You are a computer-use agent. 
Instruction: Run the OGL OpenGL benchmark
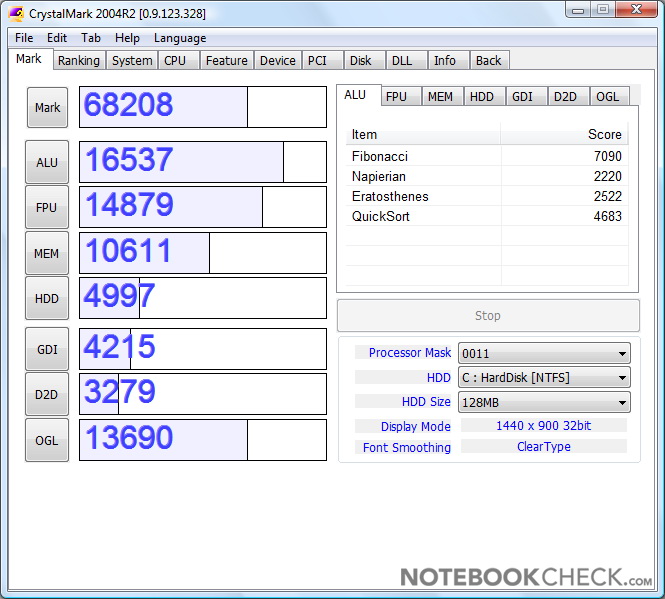point(47,440)
